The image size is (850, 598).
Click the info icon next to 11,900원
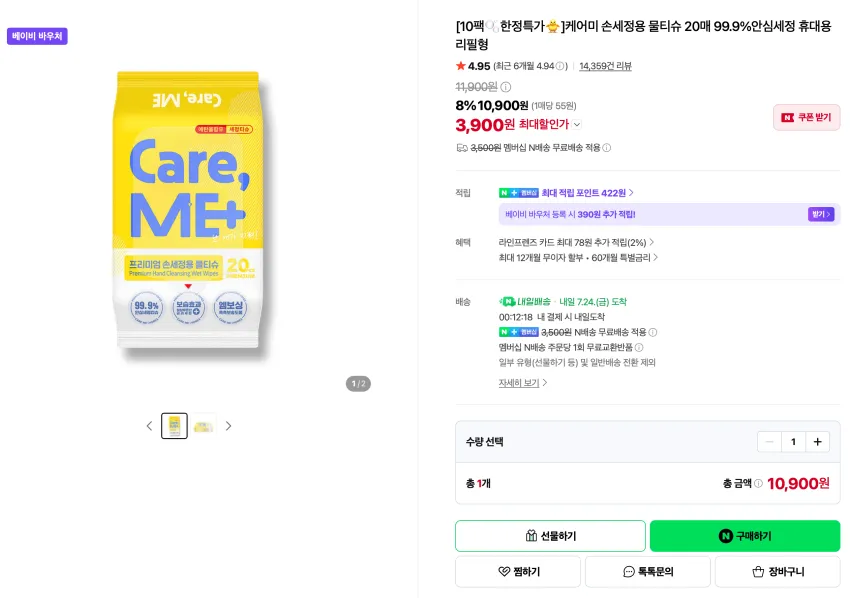505,87
